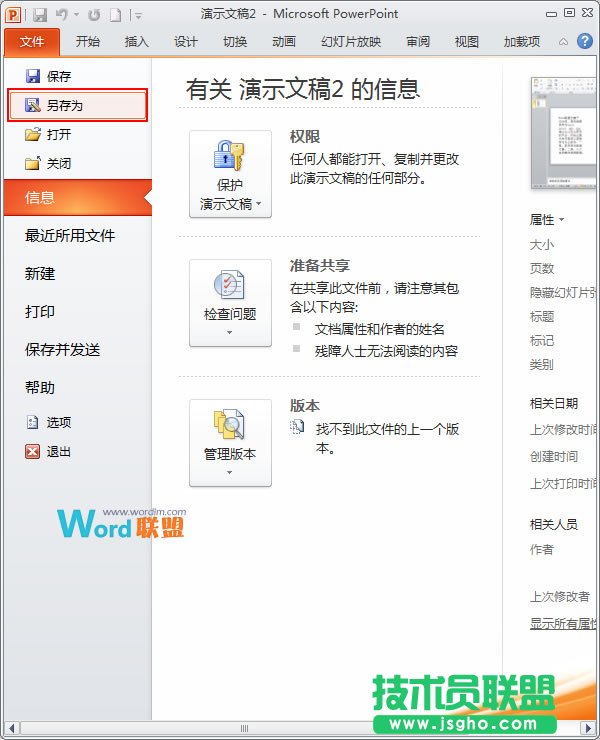Click the horizontal scrollbar thumb
This screenshot has width=600, height=740.
[x=244, y=728]
